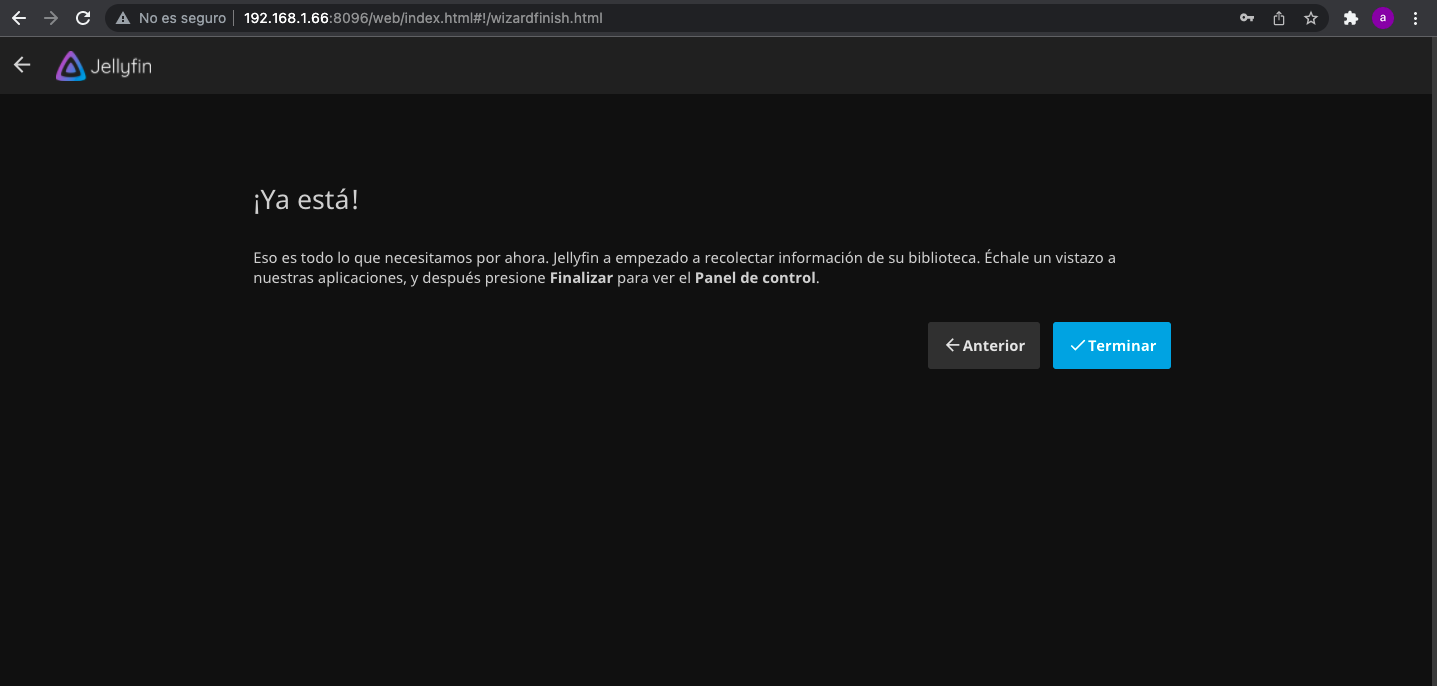
Task: Click the not-secure warning triangle icon
Action: 123,18
